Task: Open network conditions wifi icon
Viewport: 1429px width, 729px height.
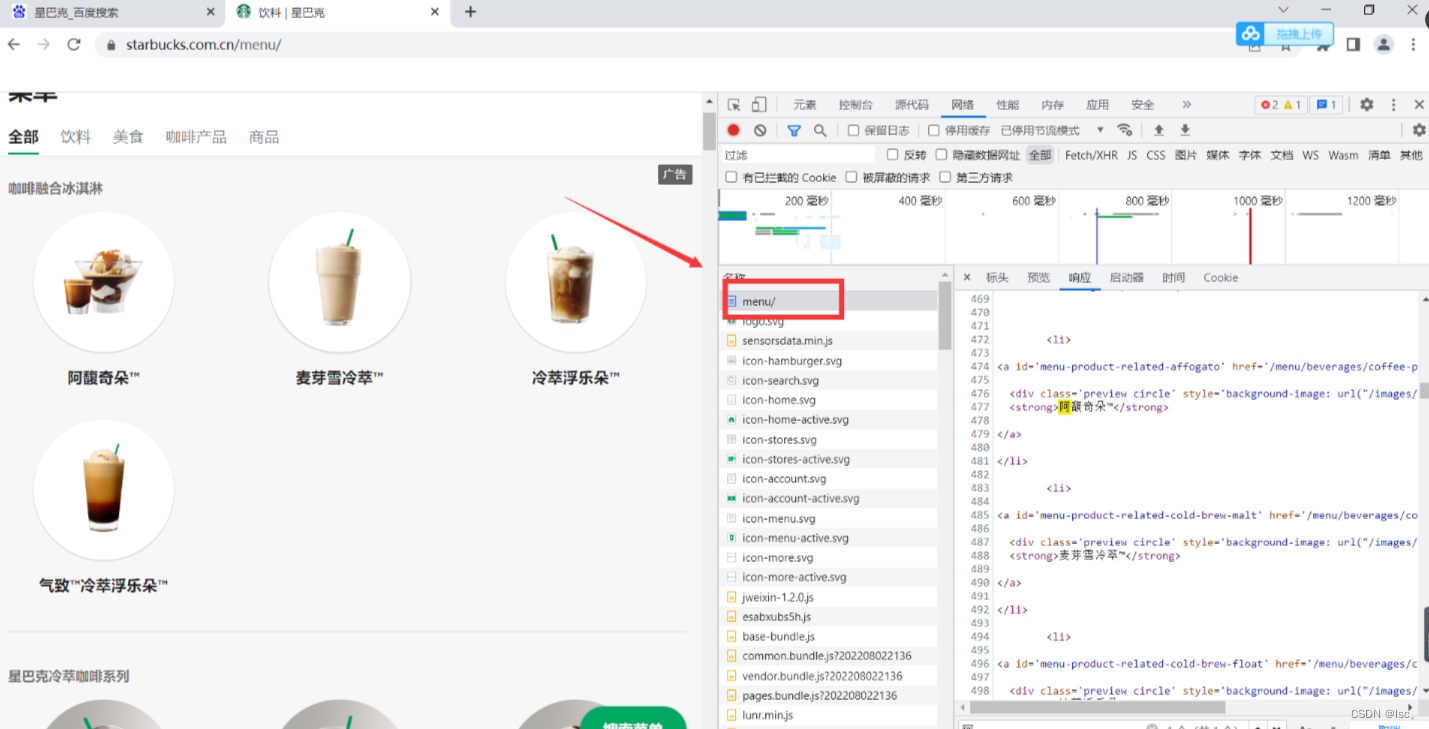Action: [x=1125, y=130]
